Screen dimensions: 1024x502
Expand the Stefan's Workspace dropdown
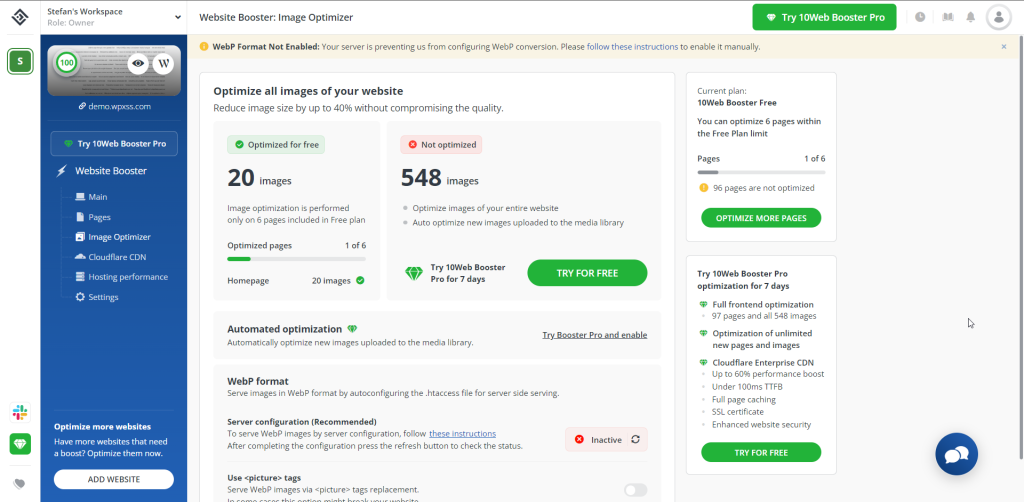(114, 17)
